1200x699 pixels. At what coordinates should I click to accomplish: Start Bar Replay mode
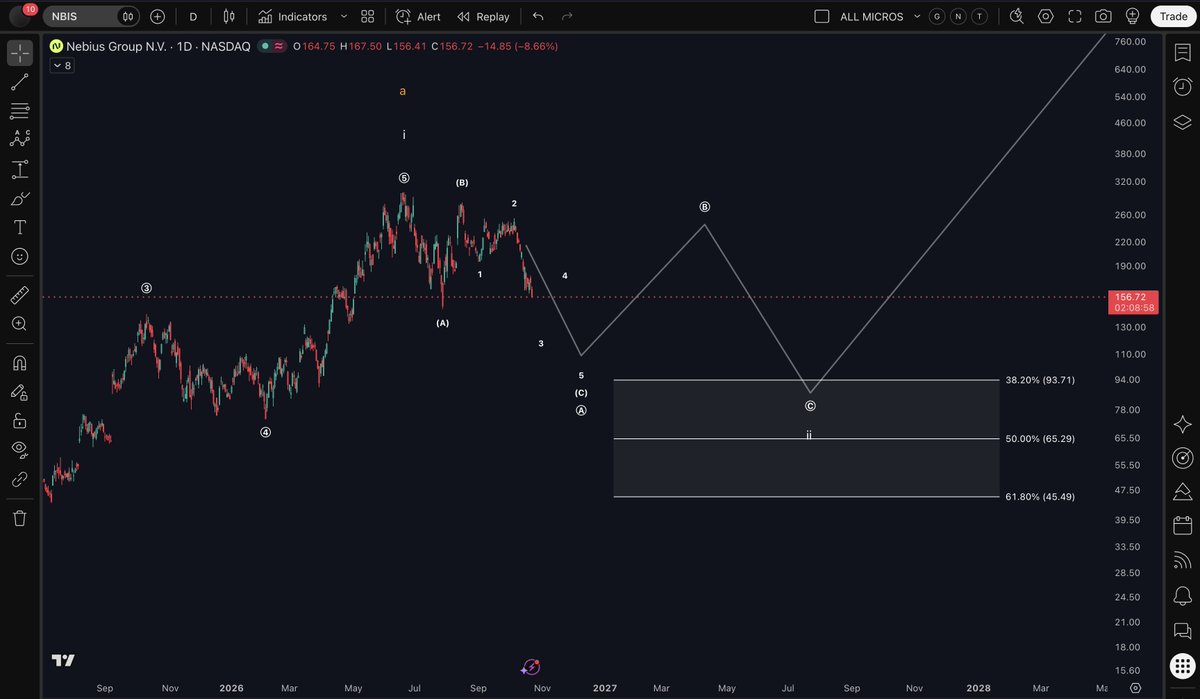pos(483,16)
